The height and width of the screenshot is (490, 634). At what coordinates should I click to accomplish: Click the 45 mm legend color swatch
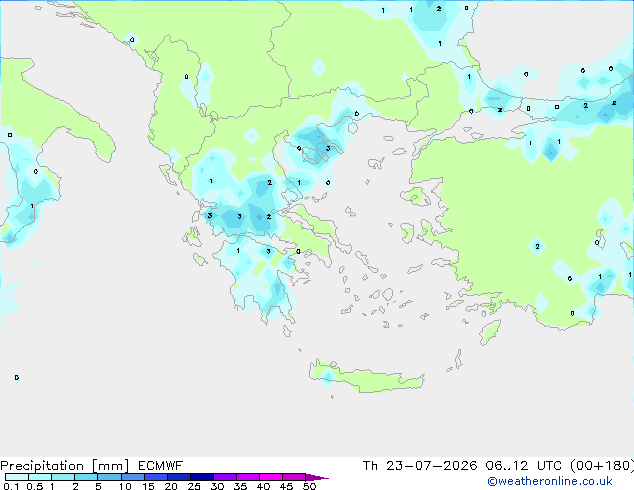pos(294,477)
